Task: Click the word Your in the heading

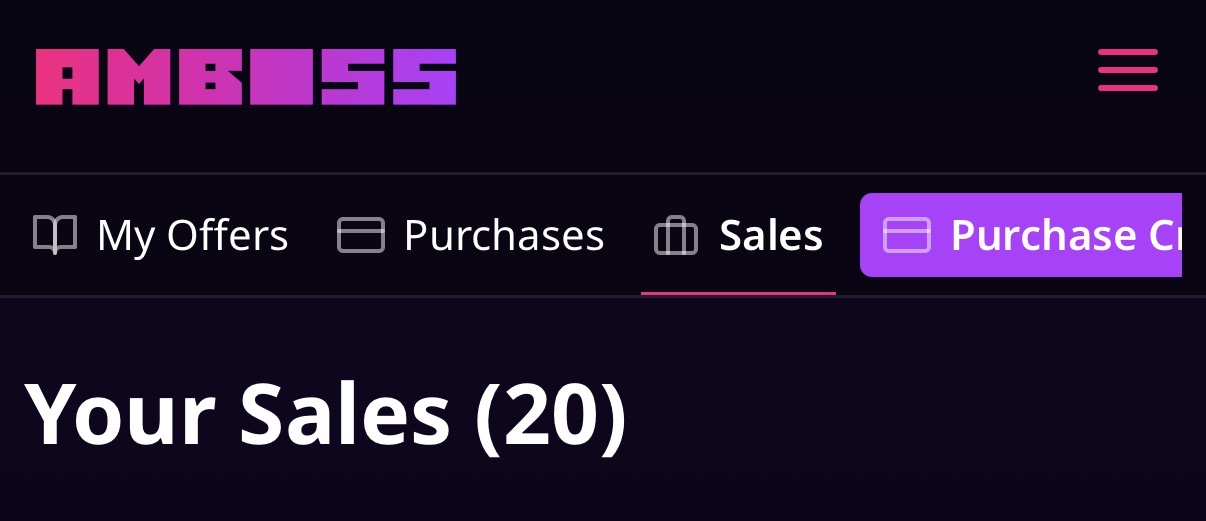Action: coord(120,413)
